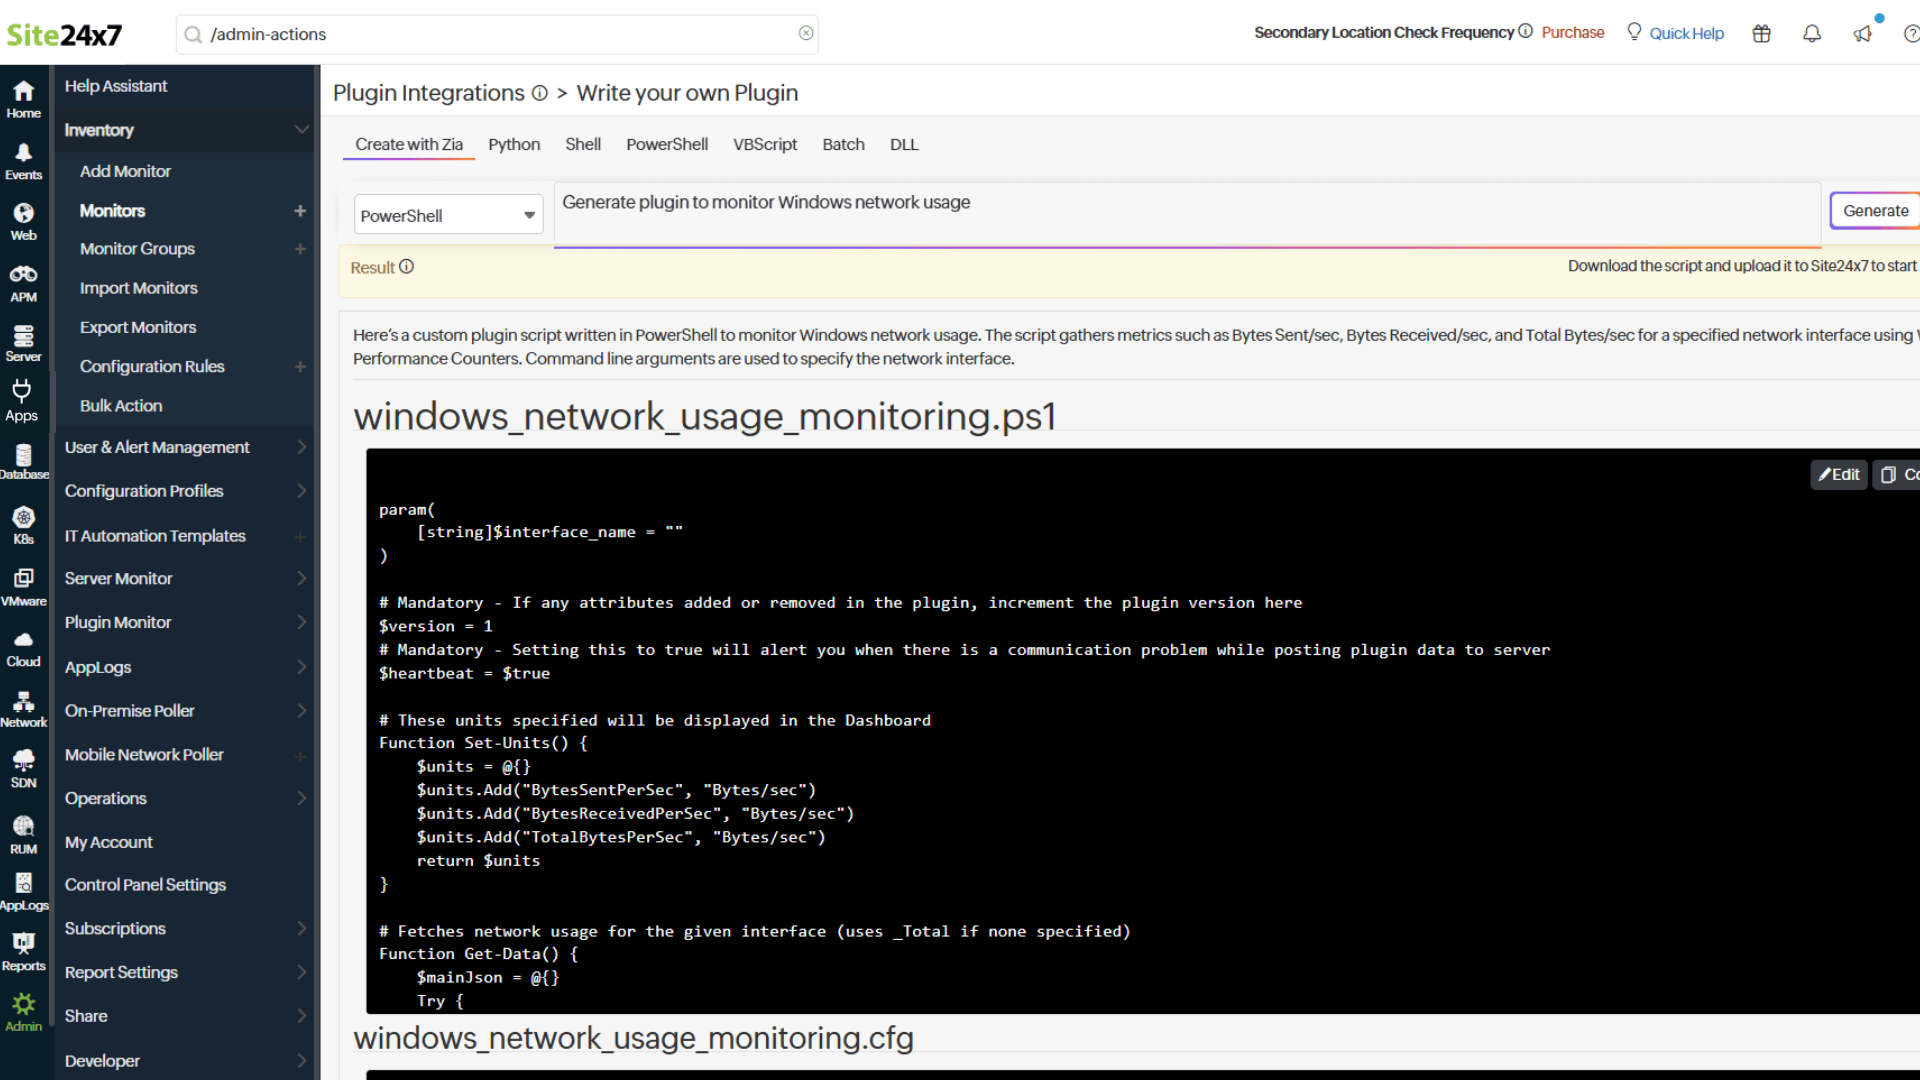1920x1080 pixels.
Task: Click the info icon beside Secondary Location Check Frequency
Action: pyautogui.click(x=1525, y=31)
